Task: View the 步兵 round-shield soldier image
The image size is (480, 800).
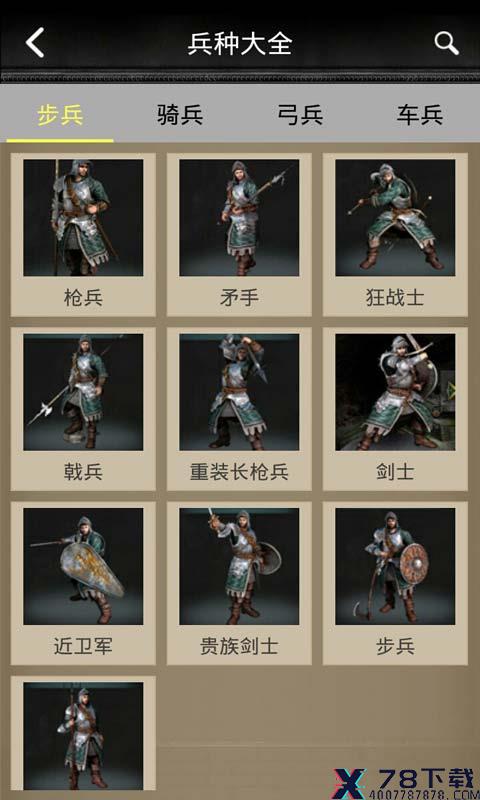Action: [395, 566]
